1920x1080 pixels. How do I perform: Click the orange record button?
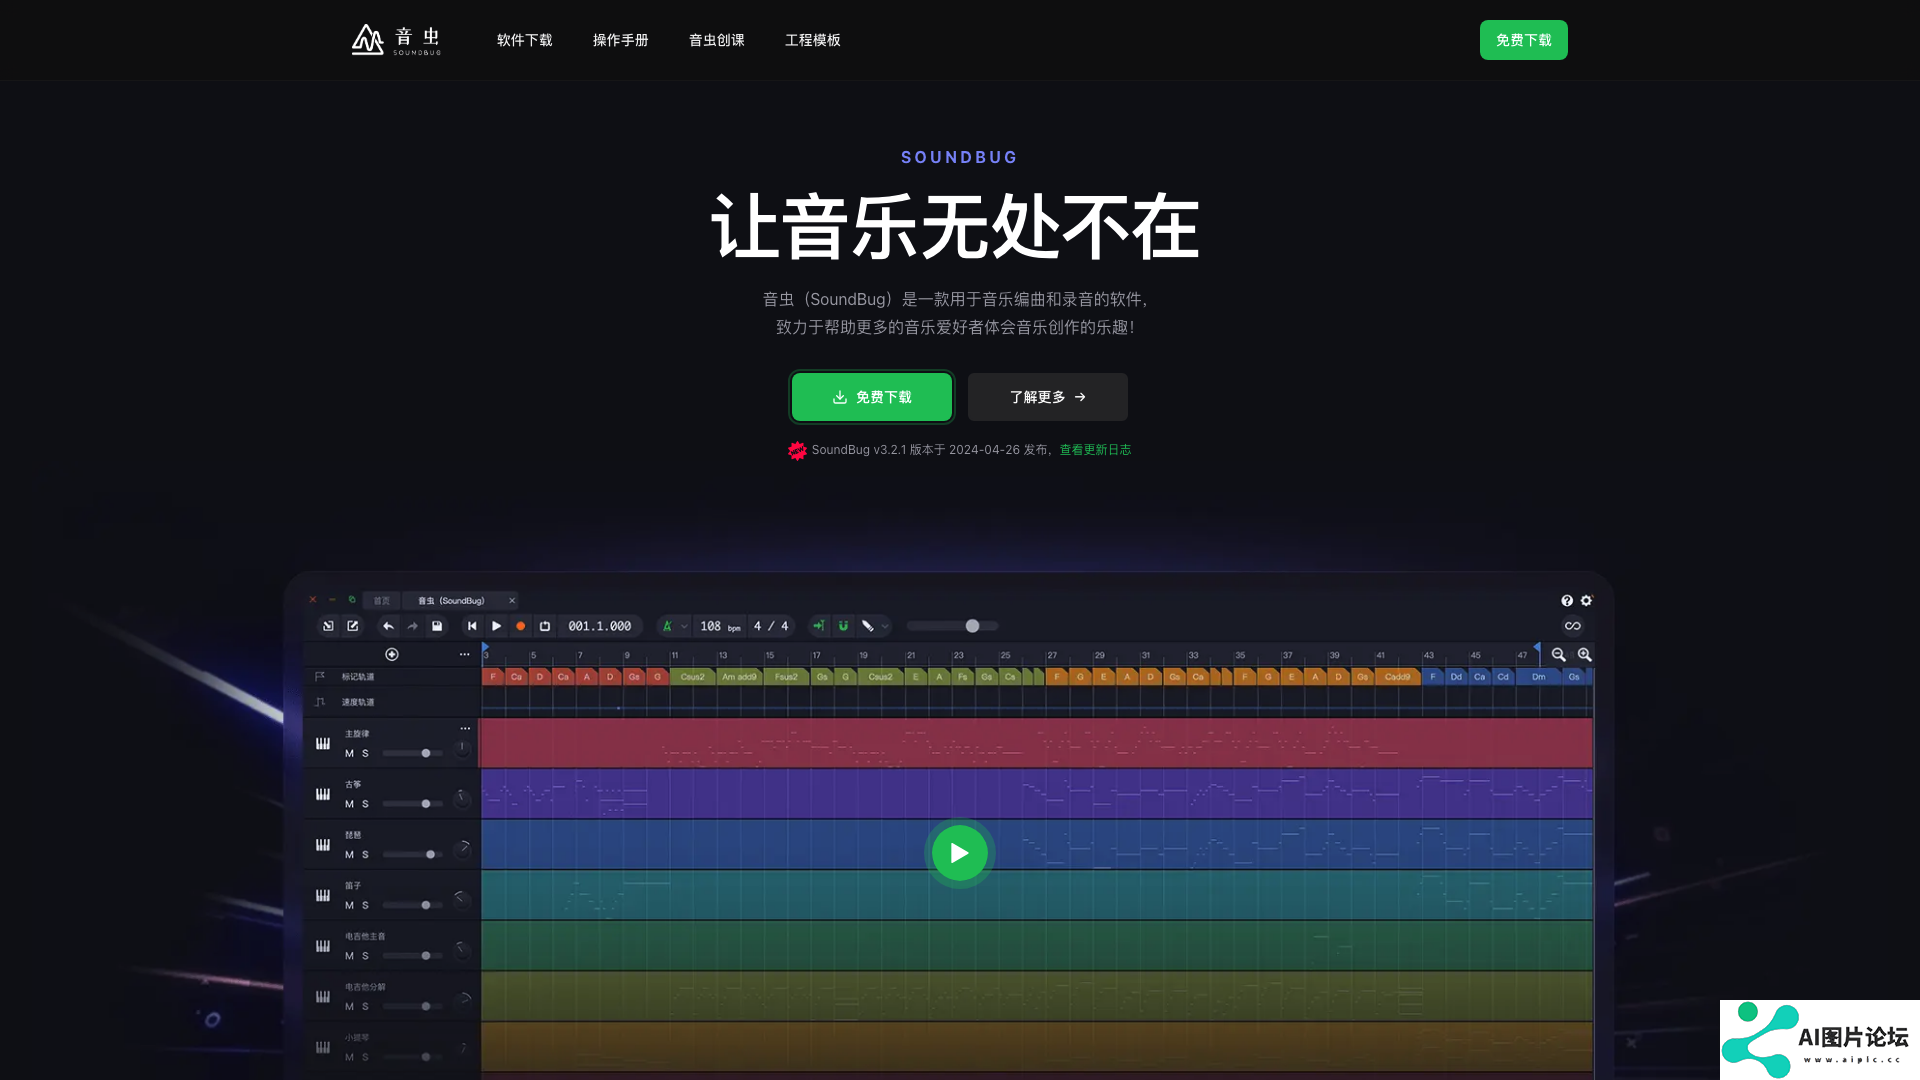tap(520, 626)
